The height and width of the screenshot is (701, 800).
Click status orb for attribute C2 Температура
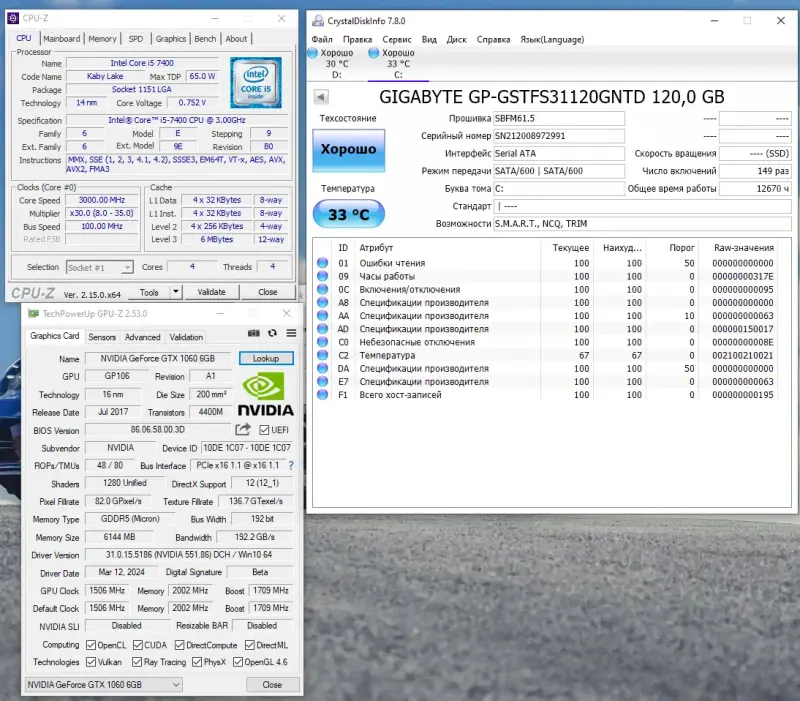[x=322, y=355]
